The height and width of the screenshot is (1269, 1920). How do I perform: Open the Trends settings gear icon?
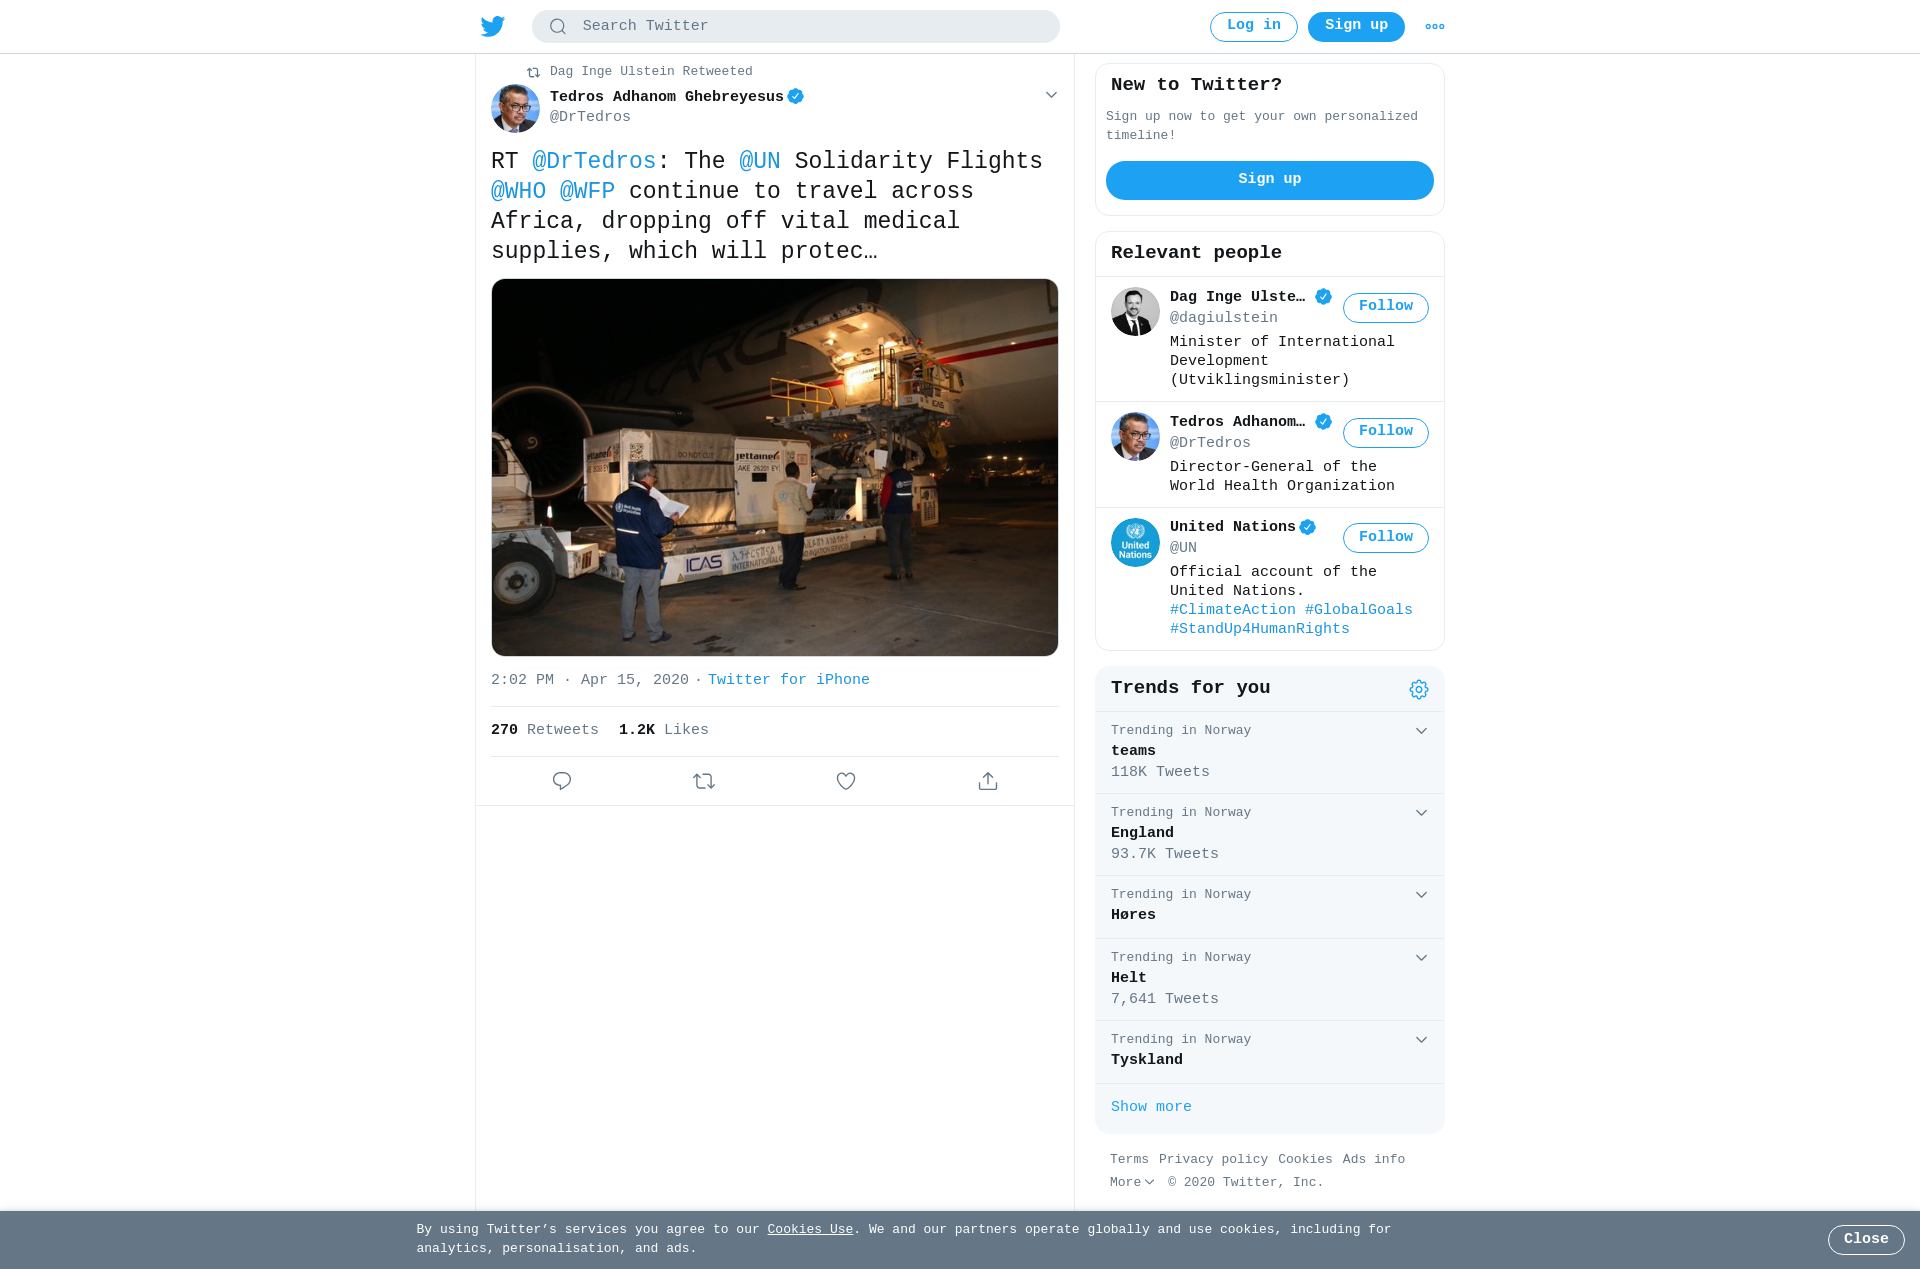pos(1419,689)
